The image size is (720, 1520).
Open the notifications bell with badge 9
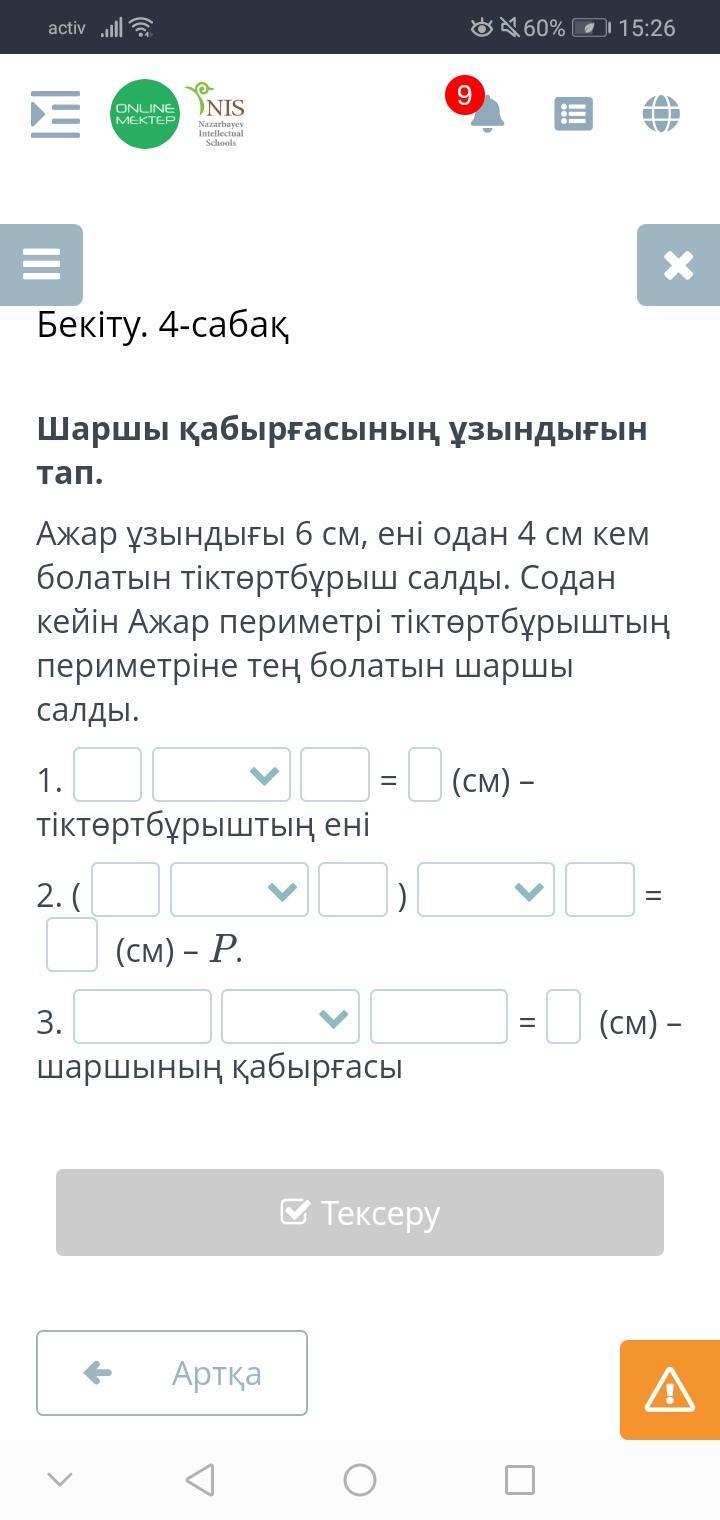(485, 113)
